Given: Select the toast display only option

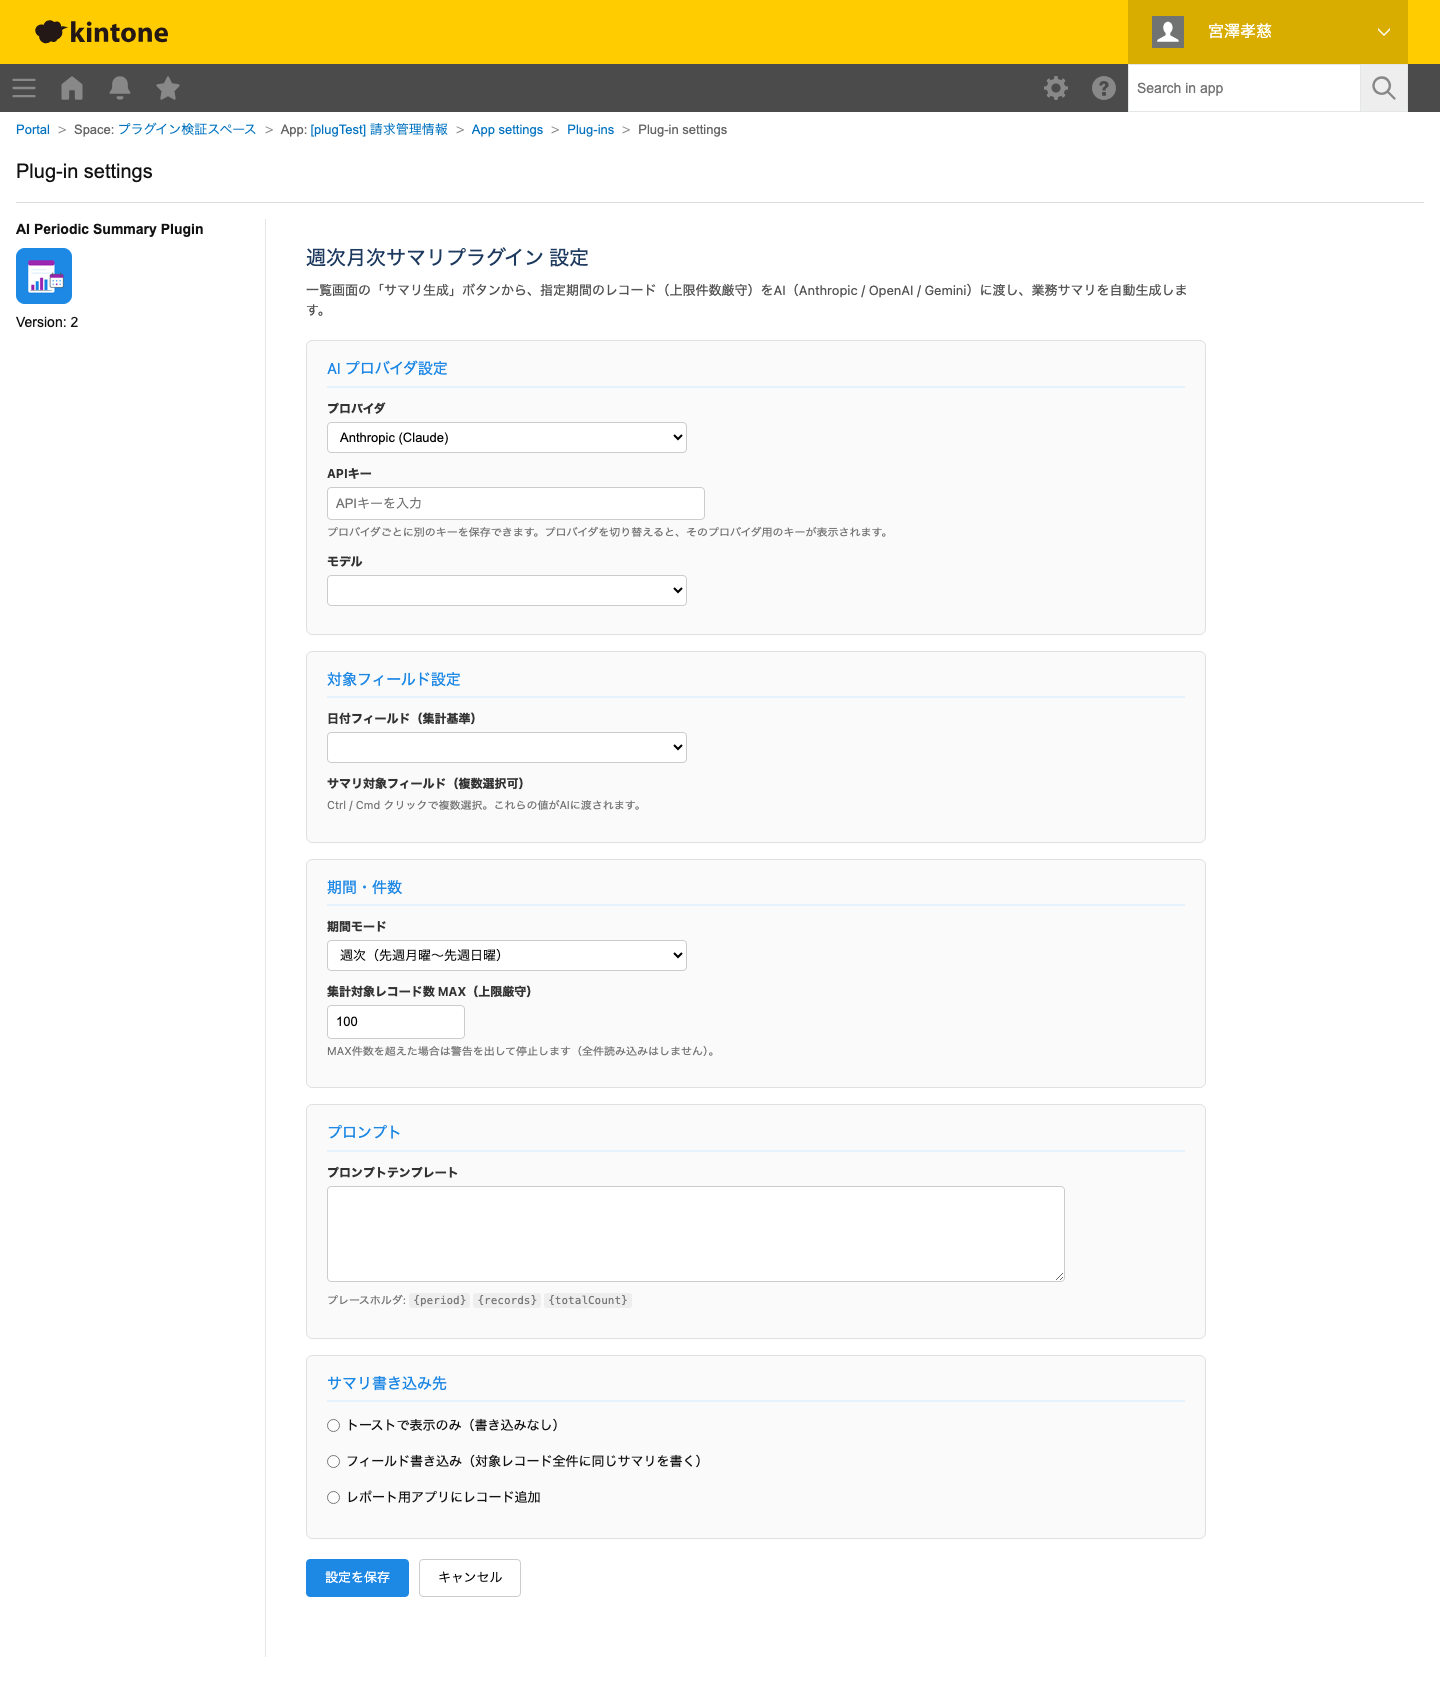Looking at the screenshot, I should point(334,1425).
